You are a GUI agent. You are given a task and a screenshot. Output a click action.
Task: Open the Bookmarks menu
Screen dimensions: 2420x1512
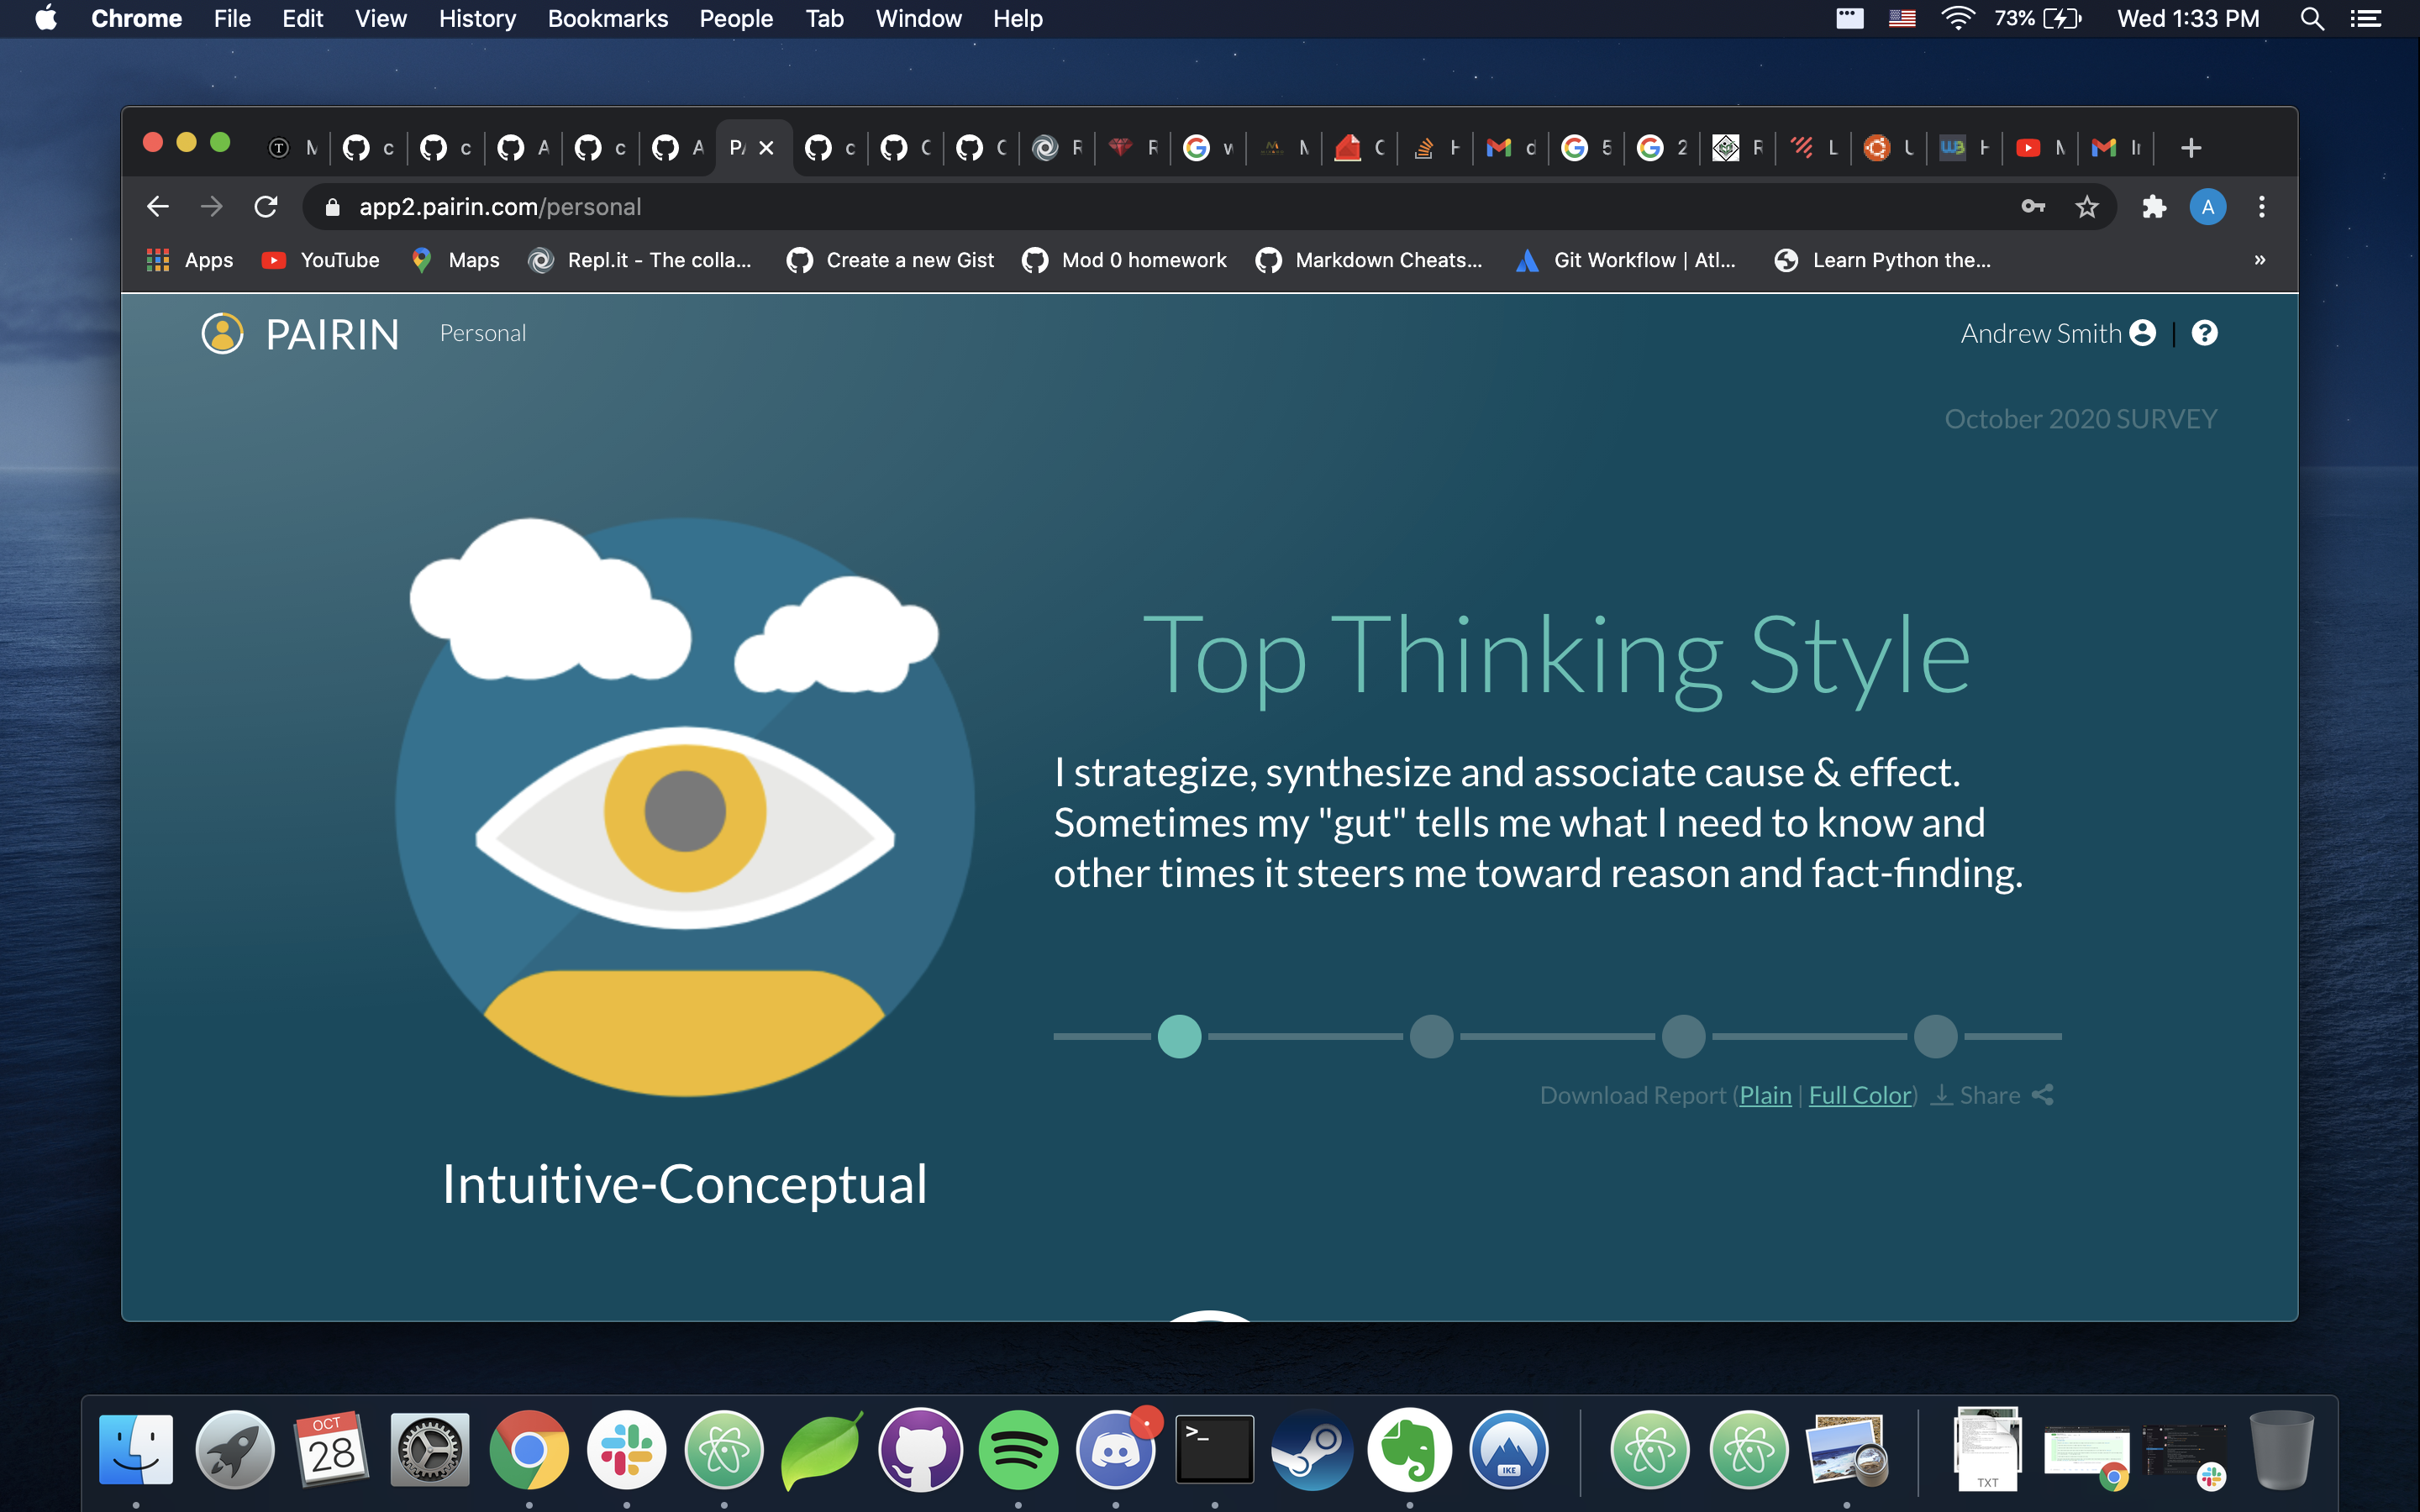607,19
